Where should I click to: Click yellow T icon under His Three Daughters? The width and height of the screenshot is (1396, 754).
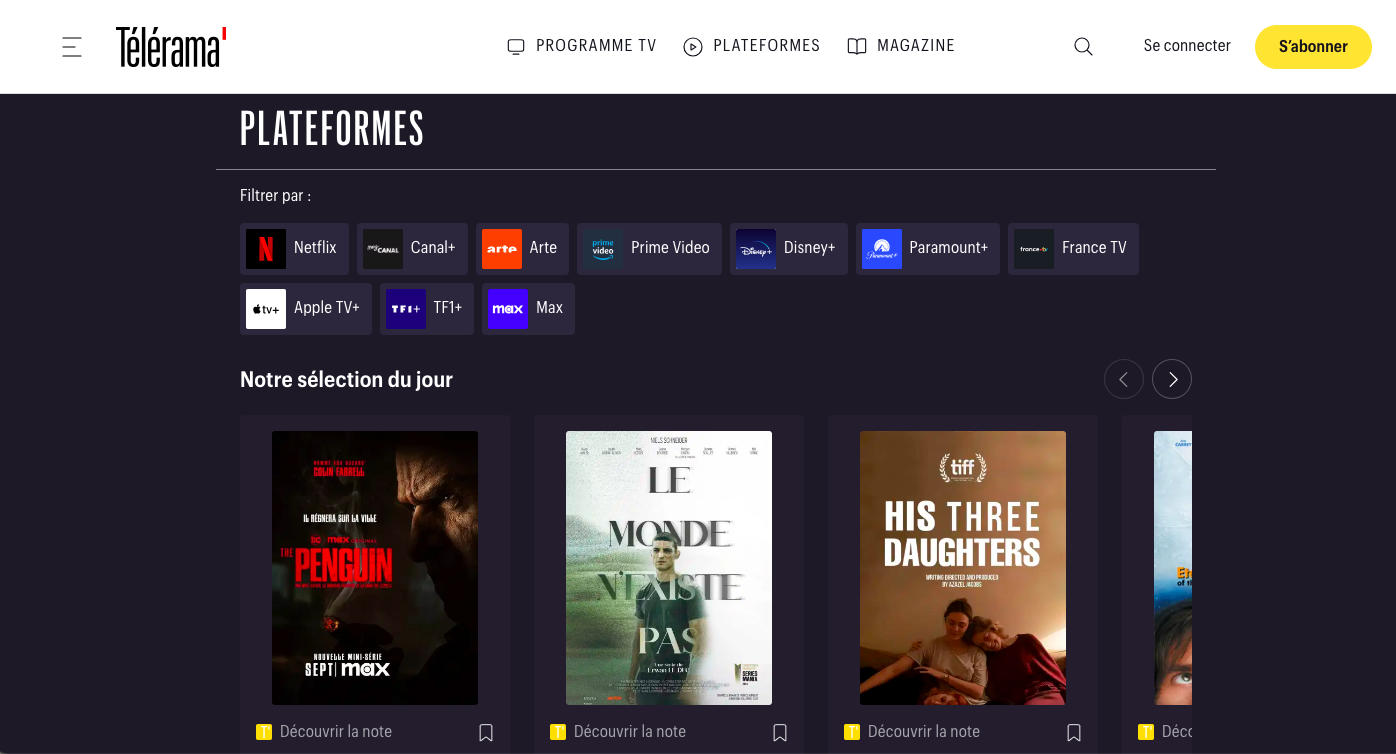coord(852,732)
